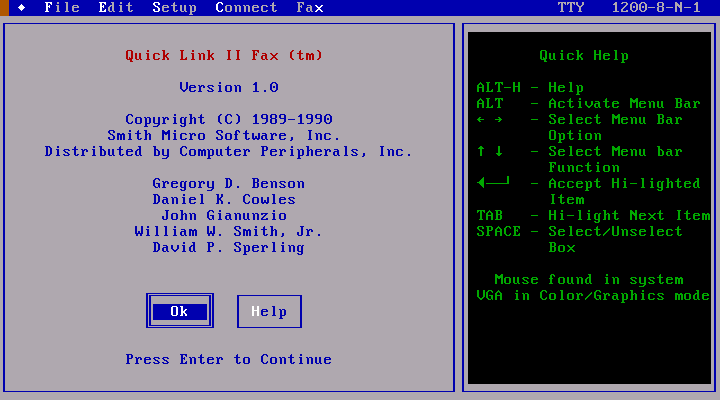This screenshot has width=720, height=400.
Task: Open the File menu
Action: [62, 7]
